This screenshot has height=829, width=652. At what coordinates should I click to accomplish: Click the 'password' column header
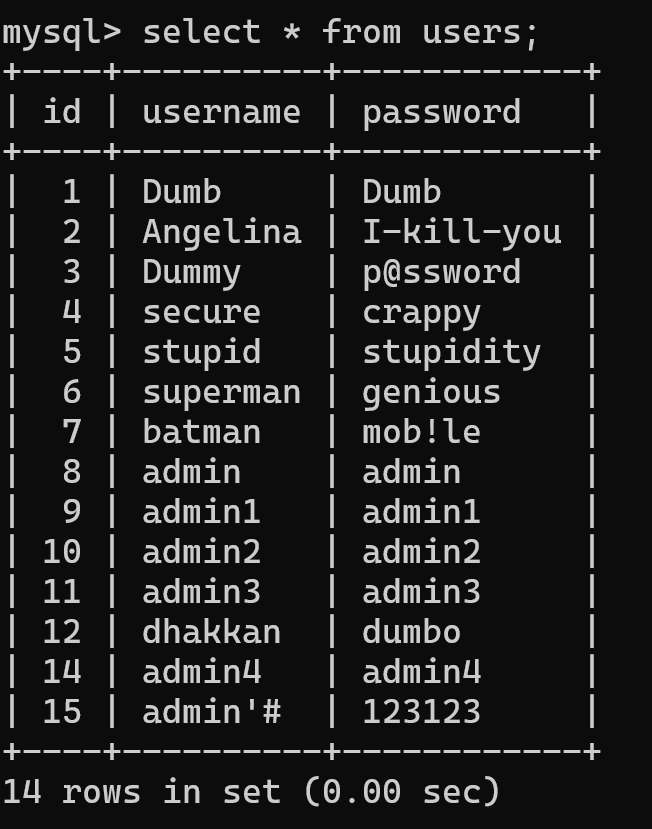[442, 114]
